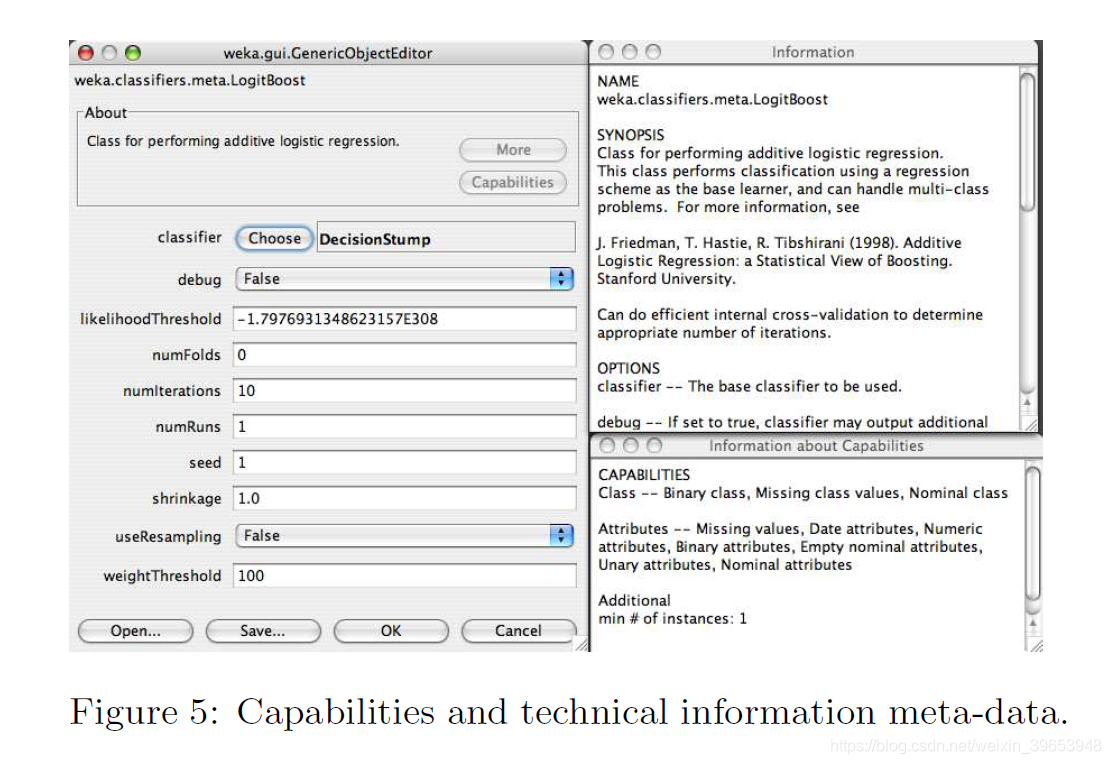Click the likelihoodThreshold input field

pyautogui.click(x=405, y=319)
